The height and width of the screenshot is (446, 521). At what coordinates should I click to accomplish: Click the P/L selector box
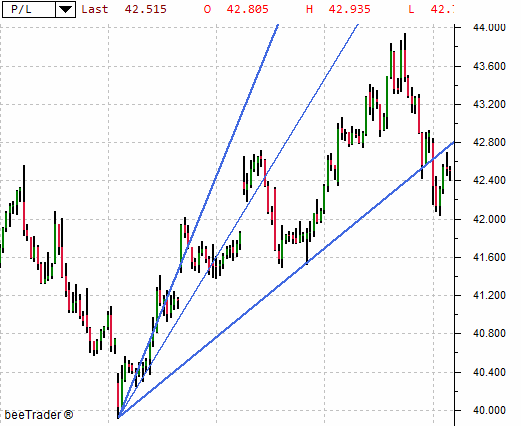39,9
